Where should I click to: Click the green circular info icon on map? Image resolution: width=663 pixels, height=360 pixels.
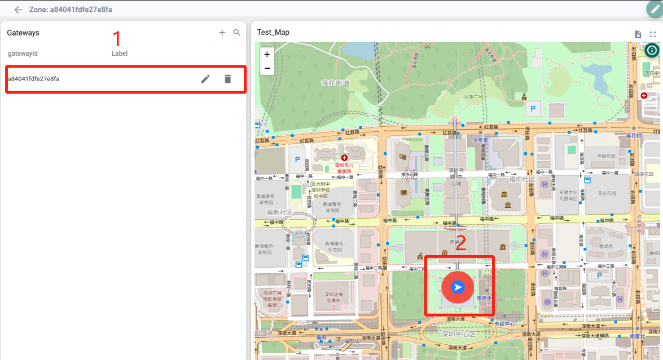click(x=652, y=50)
